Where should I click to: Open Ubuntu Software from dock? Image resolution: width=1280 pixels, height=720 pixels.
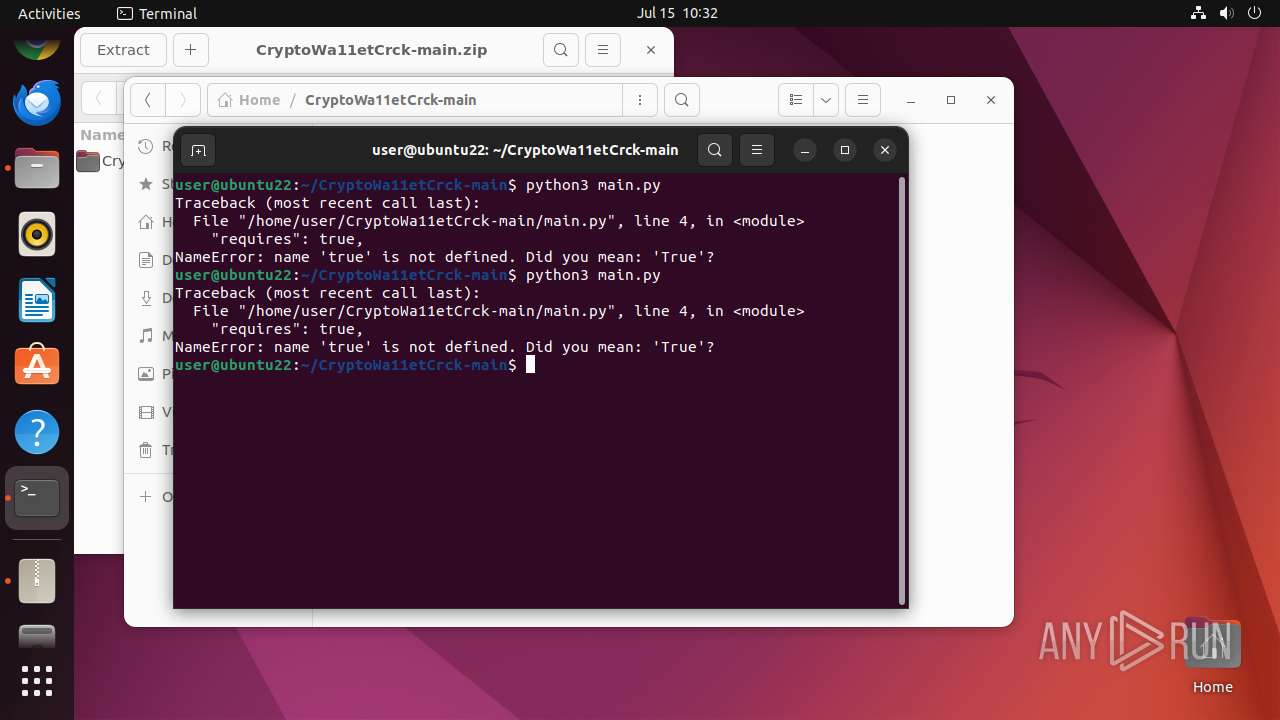[x=37, y=366]
